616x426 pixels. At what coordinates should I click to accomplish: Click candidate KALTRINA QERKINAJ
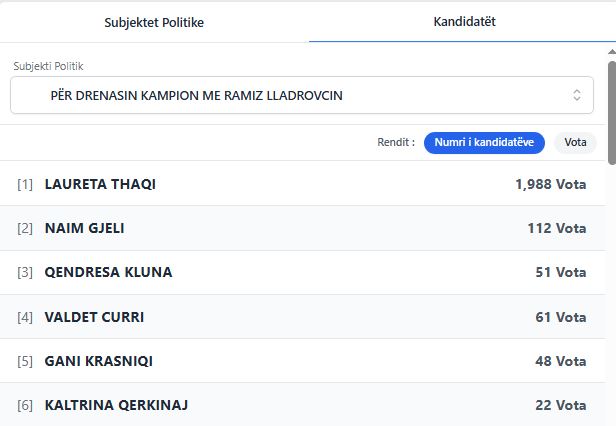click(116, 405)
